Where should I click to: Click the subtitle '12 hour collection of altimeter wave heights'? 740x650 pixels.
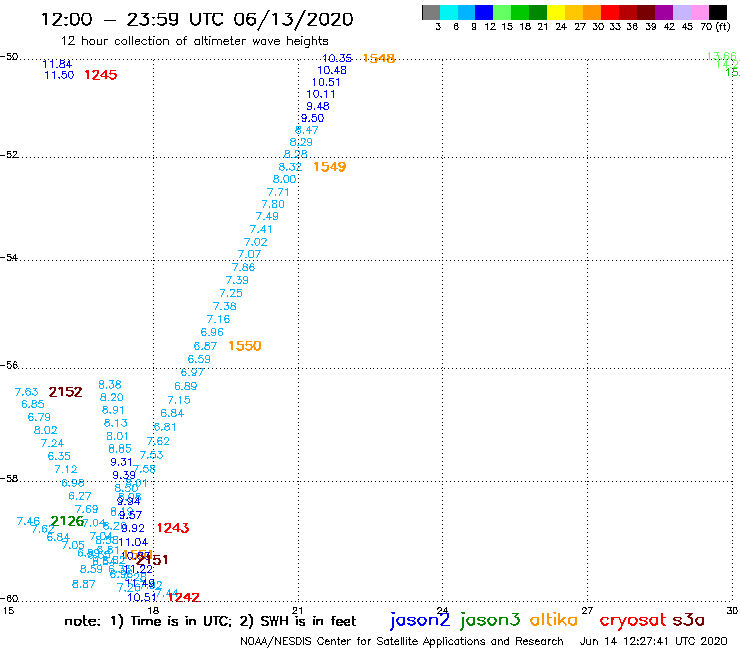194,41
